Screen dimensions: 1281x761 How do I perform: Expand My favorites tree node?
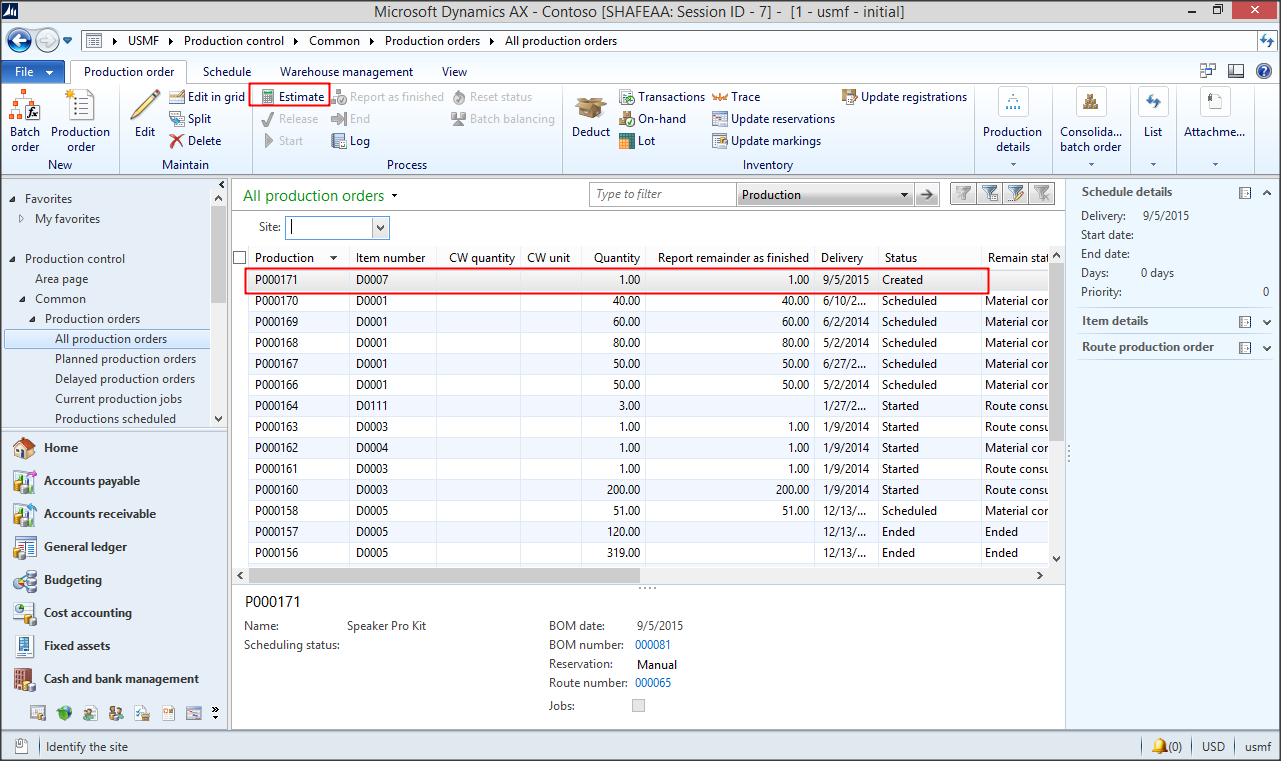(x=21, y=219)
